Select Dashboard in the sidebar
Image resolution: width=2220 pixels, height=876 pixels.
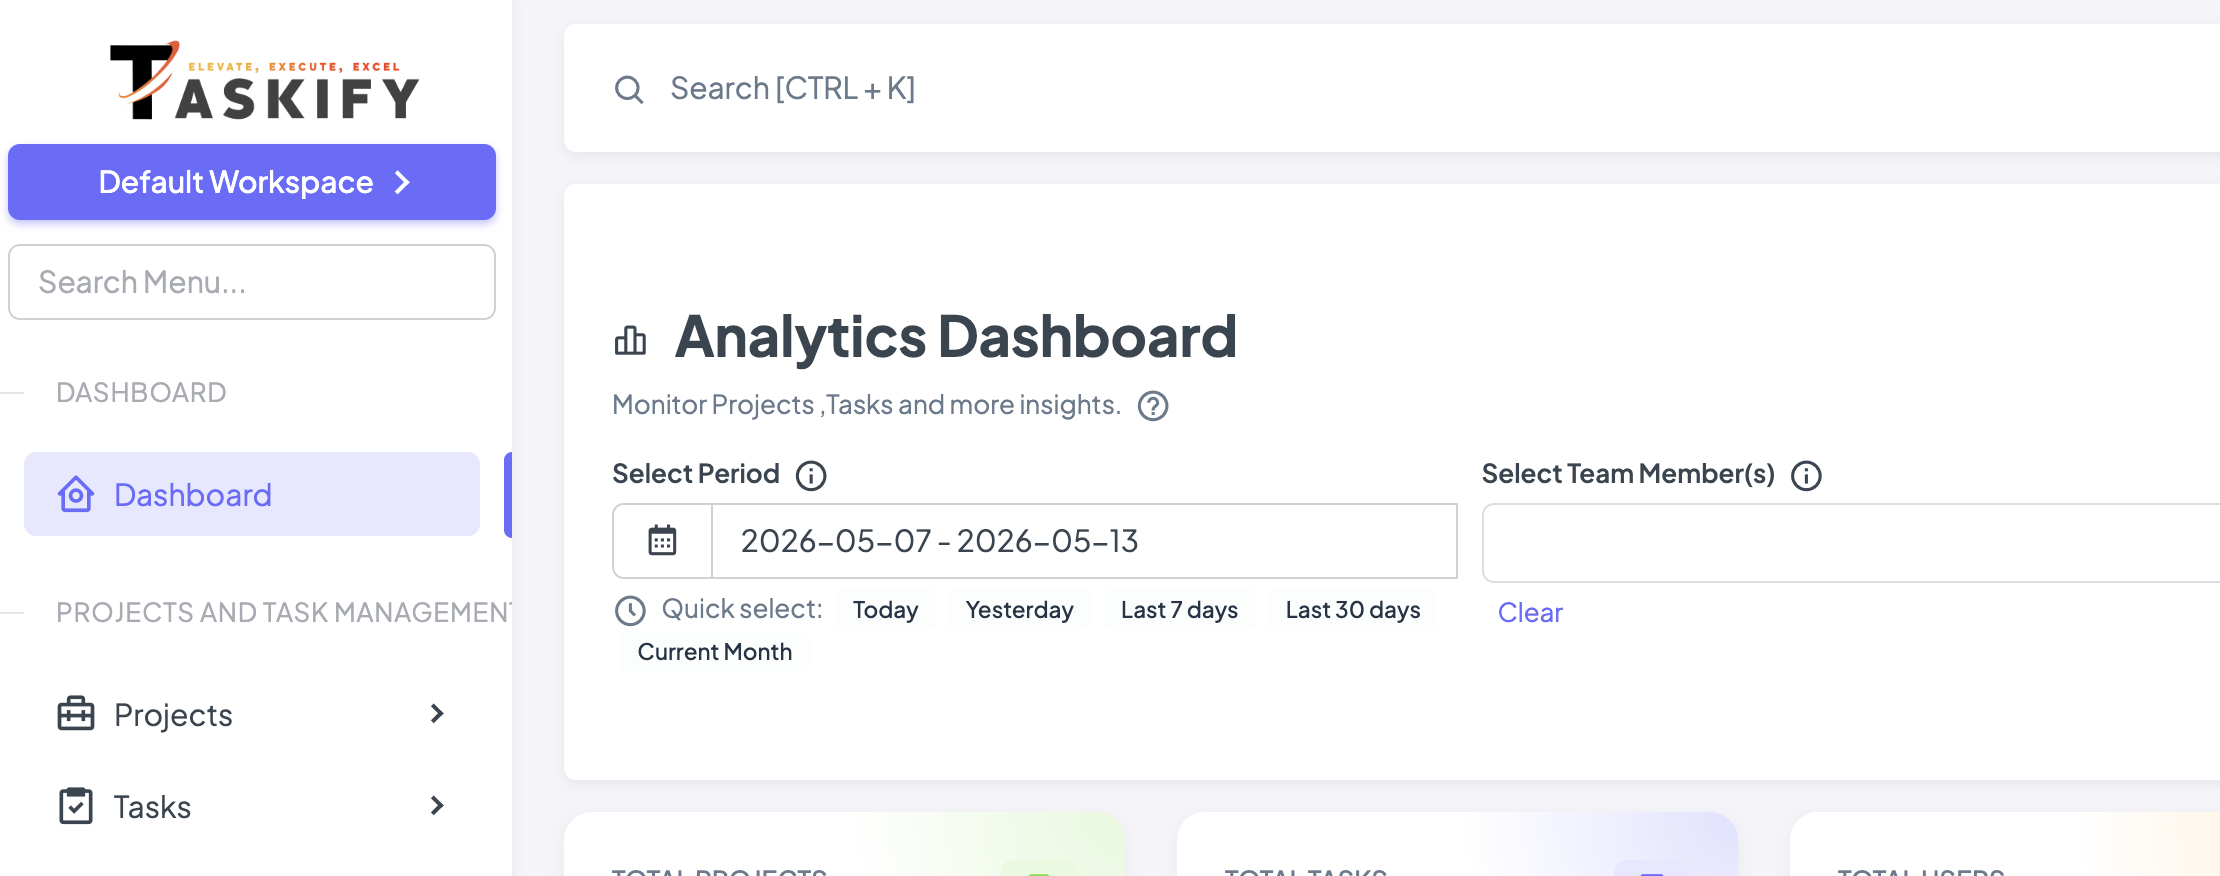click(x=252, y=494)
